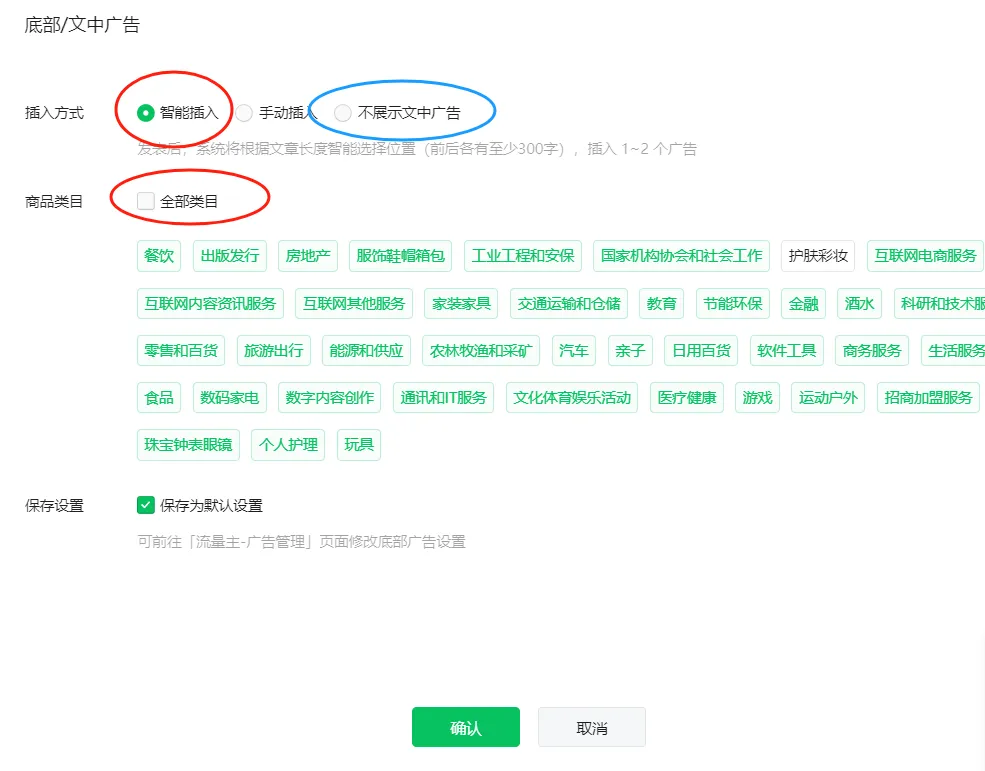The image size is (985, 771).
Task: Toggle the 商务服务 category tag
Action: click(x=872, y=351)
